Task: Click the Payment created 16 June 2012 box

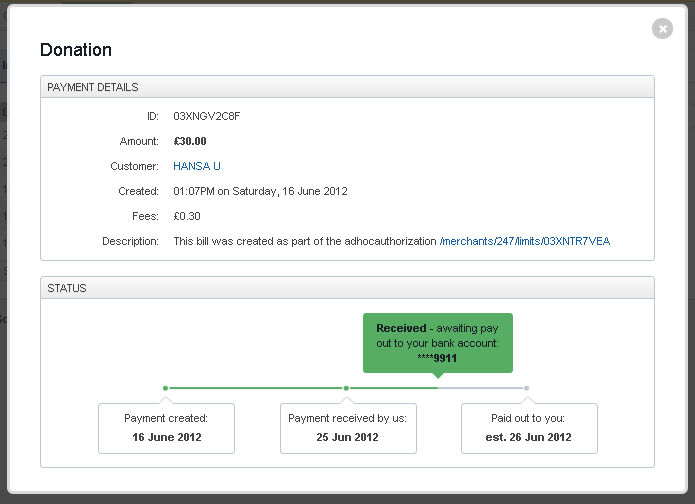Action: pyautogui.click(x=166, y=428)
